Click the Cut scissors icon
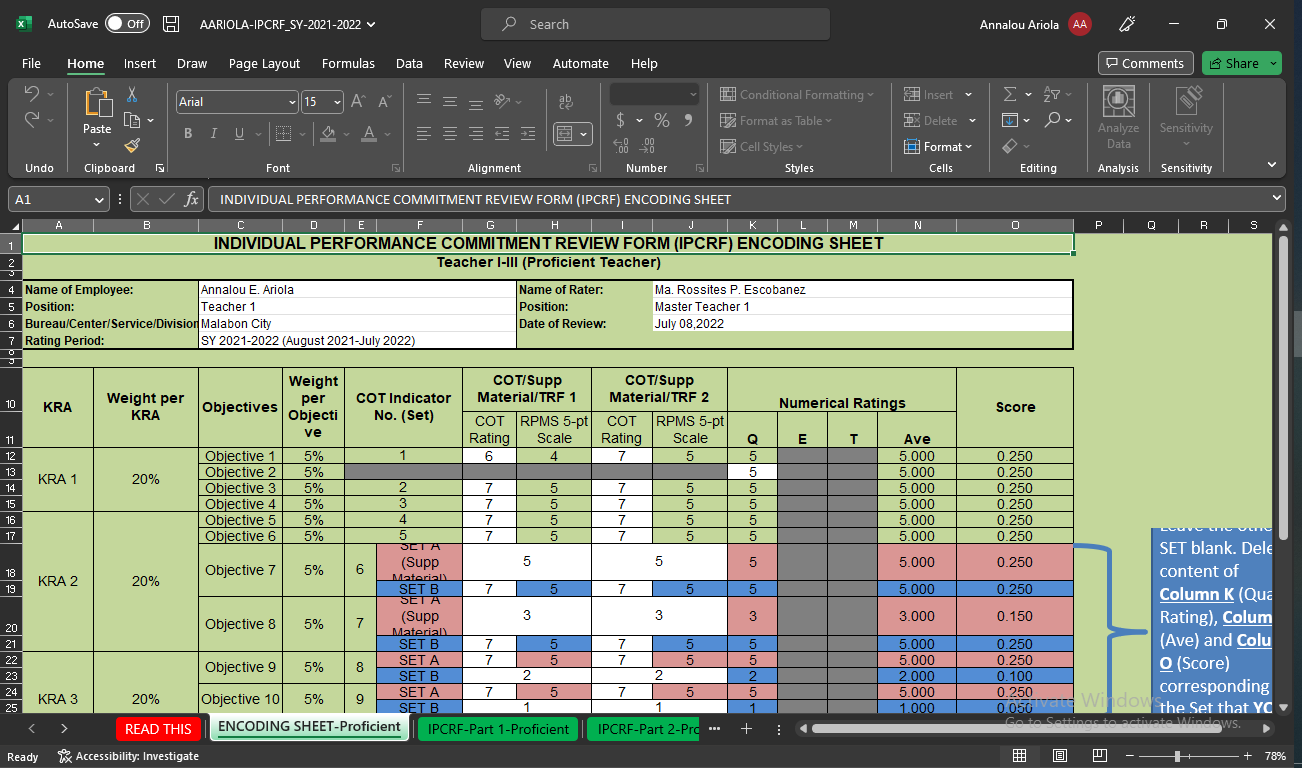The image size is (1302, 768). pos(131,96)
